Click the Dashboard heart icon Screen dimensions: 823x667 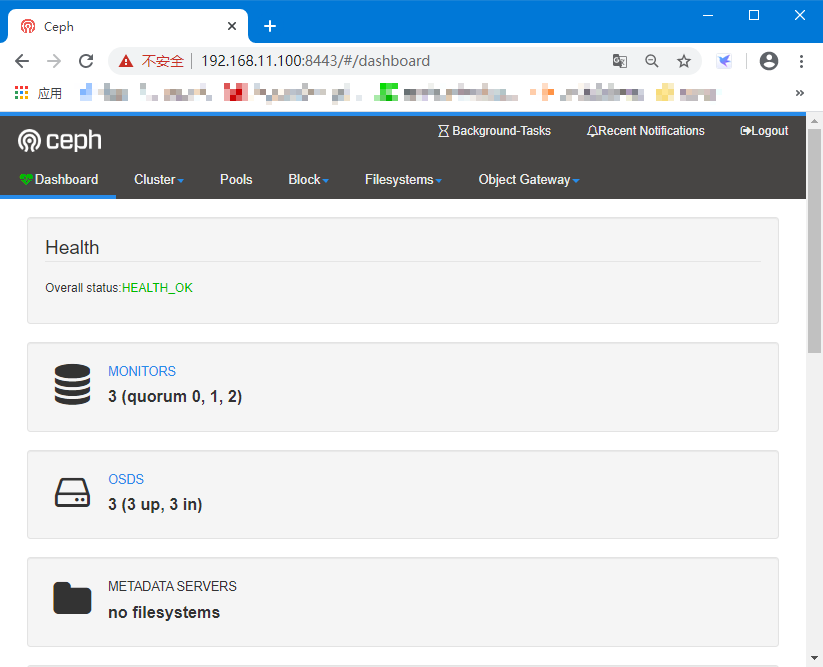tap(25, 179)
